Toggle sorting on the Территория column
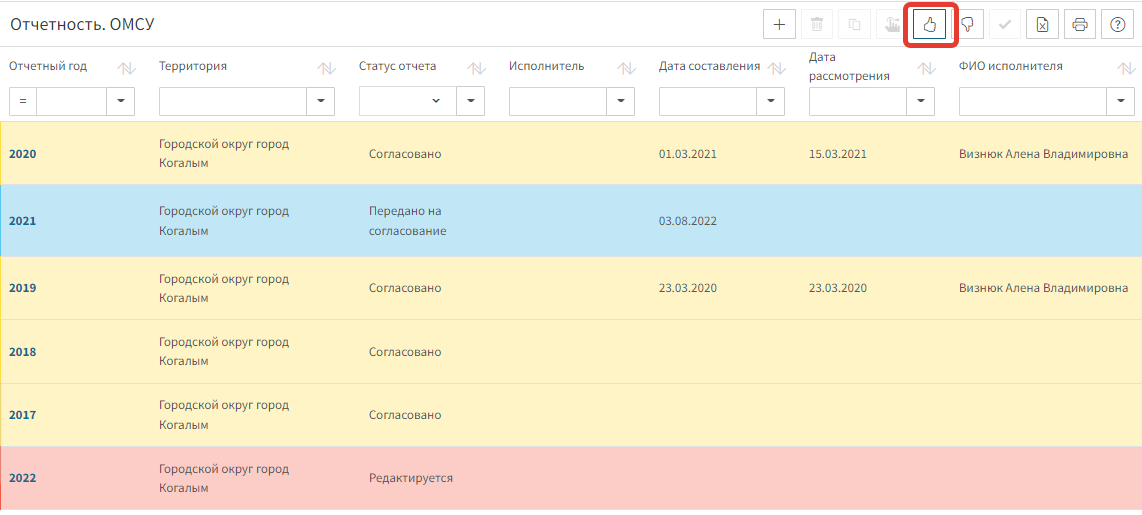 coord(326,68)
